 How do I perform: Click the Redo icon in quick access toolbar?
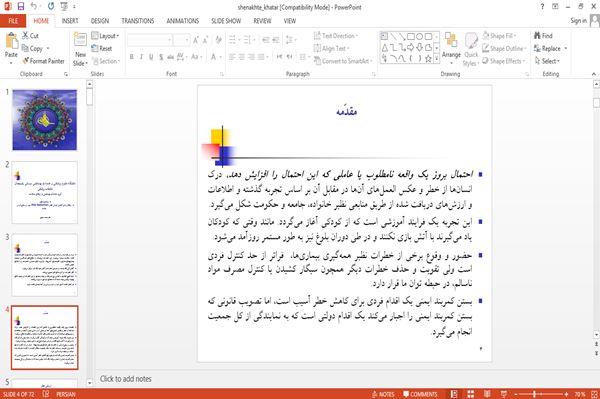click(x=51, y=6)
